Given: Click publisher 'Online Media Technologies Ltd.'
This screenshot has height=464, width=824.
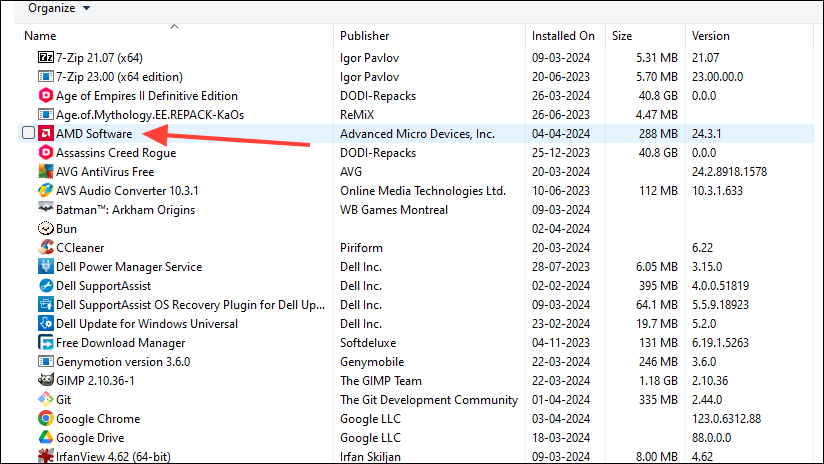Looking at the screenshot, I should point(423,191).
